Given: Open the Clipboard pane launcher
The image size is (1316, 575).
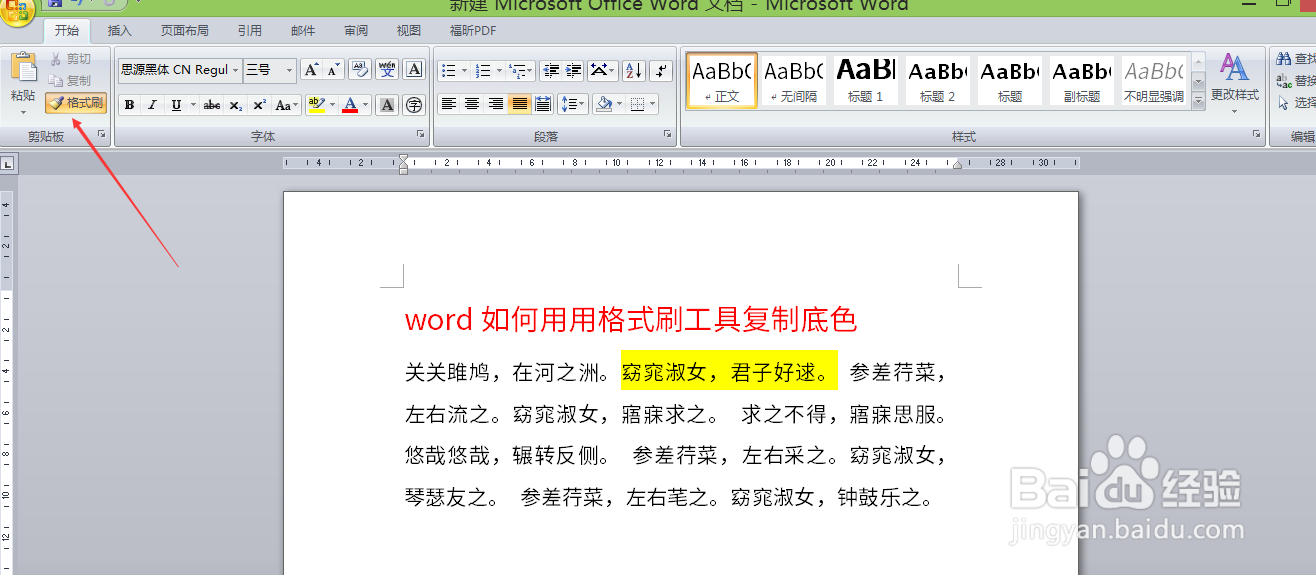Looking at the screenshot, I should pyautogui.click(x=102, y=135).
